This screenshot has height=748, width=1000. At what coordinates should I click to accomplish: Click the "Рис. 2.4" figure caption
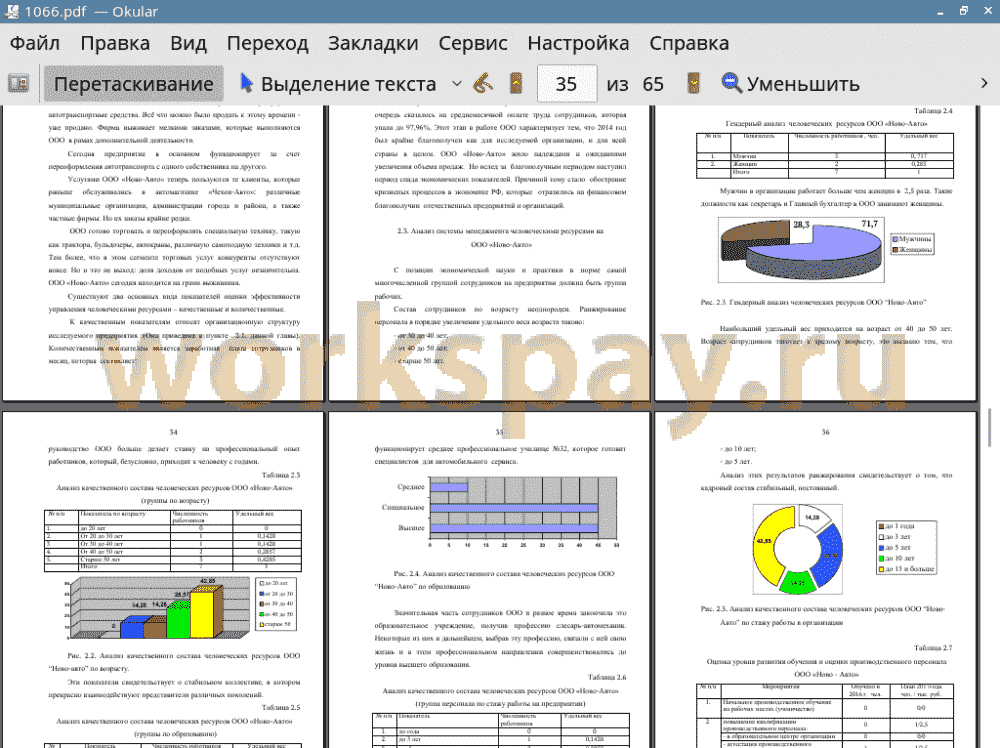[x=495, y=580]
